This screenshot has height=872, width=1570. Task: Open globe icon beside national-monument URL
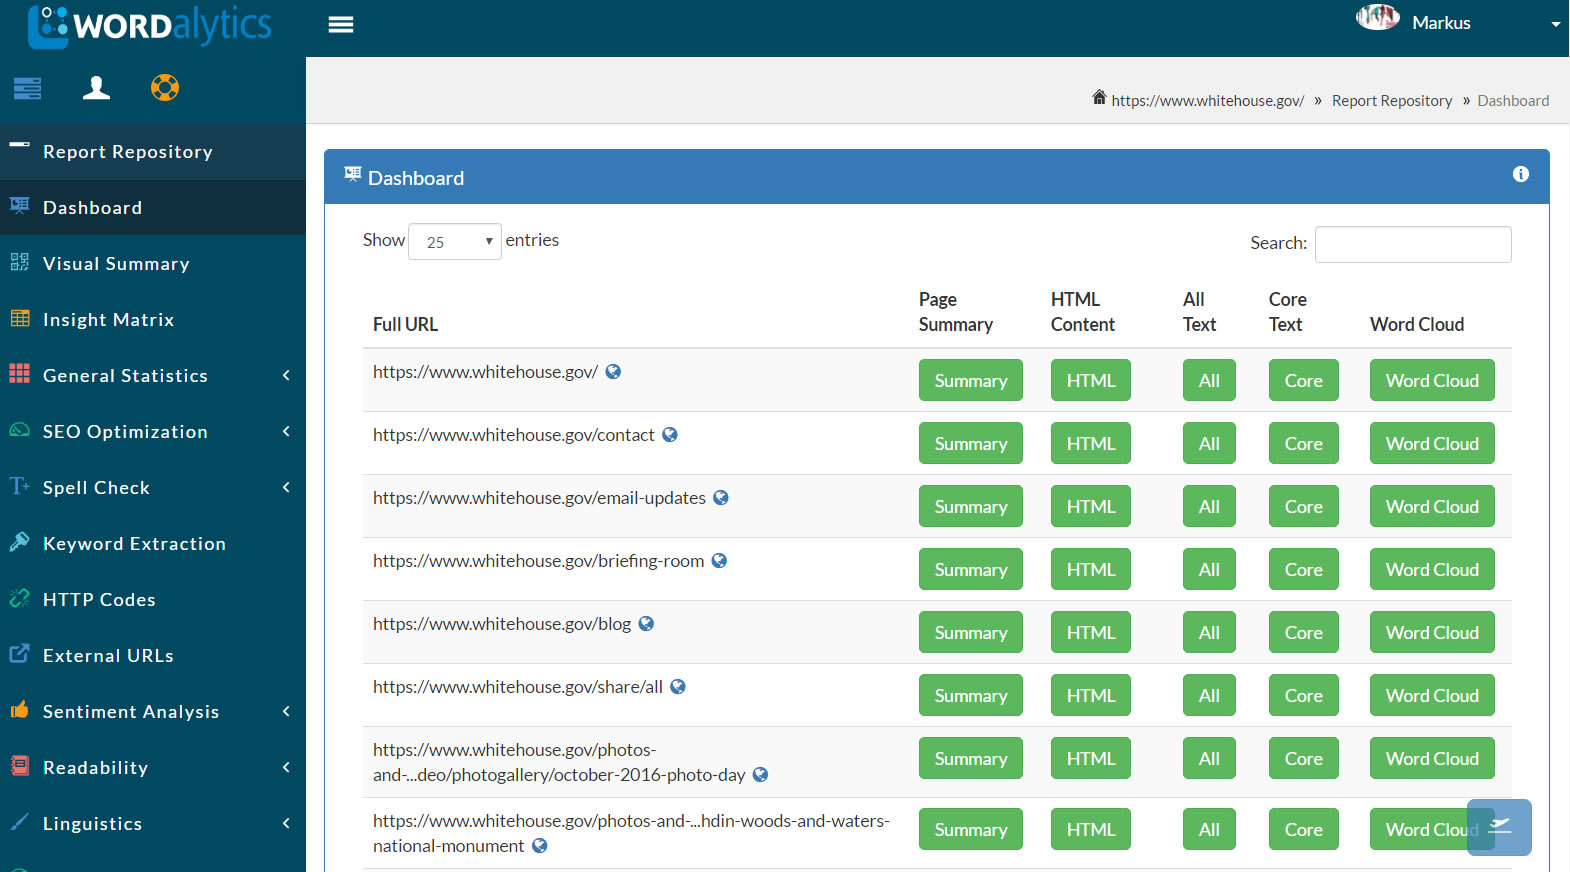point(540,845)
